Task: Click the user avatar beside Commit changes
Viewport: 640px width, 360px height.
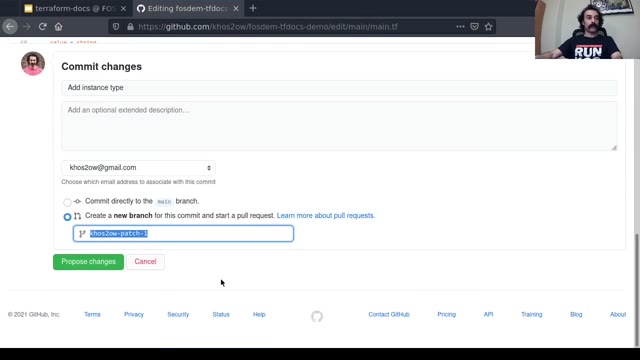Action: (33, 64)
